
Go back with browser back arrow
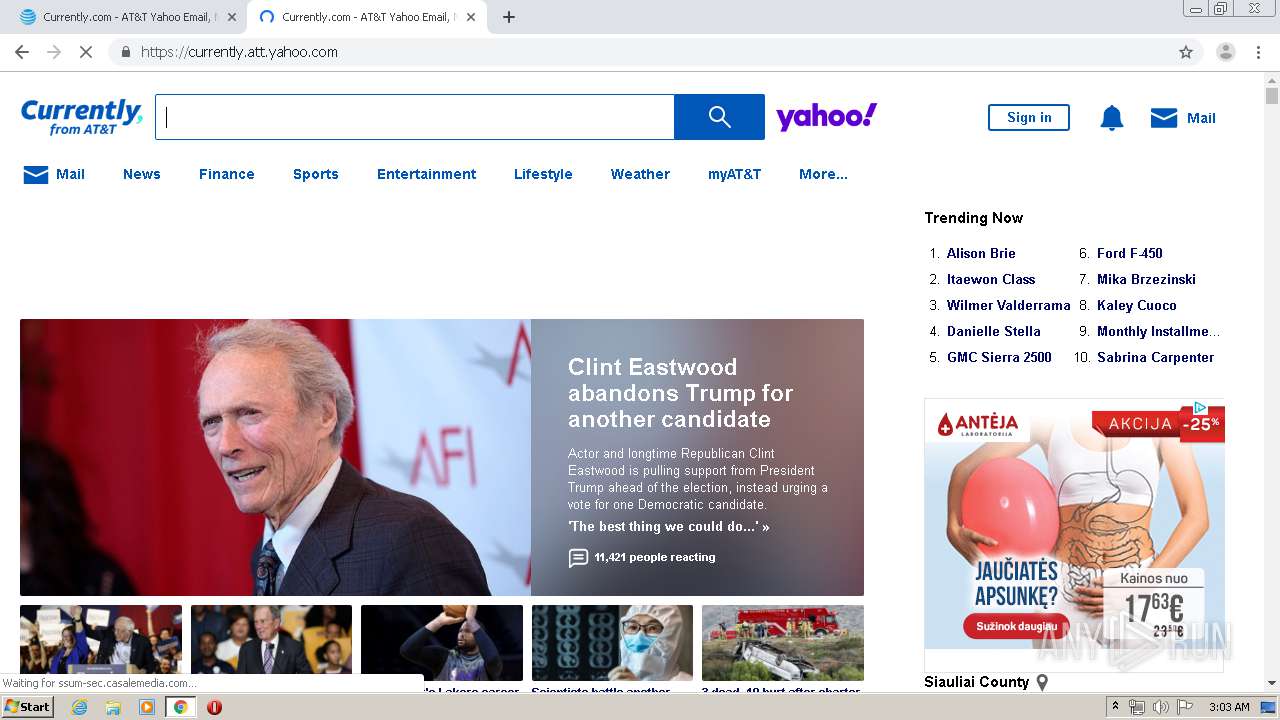(x=22, y=52)
